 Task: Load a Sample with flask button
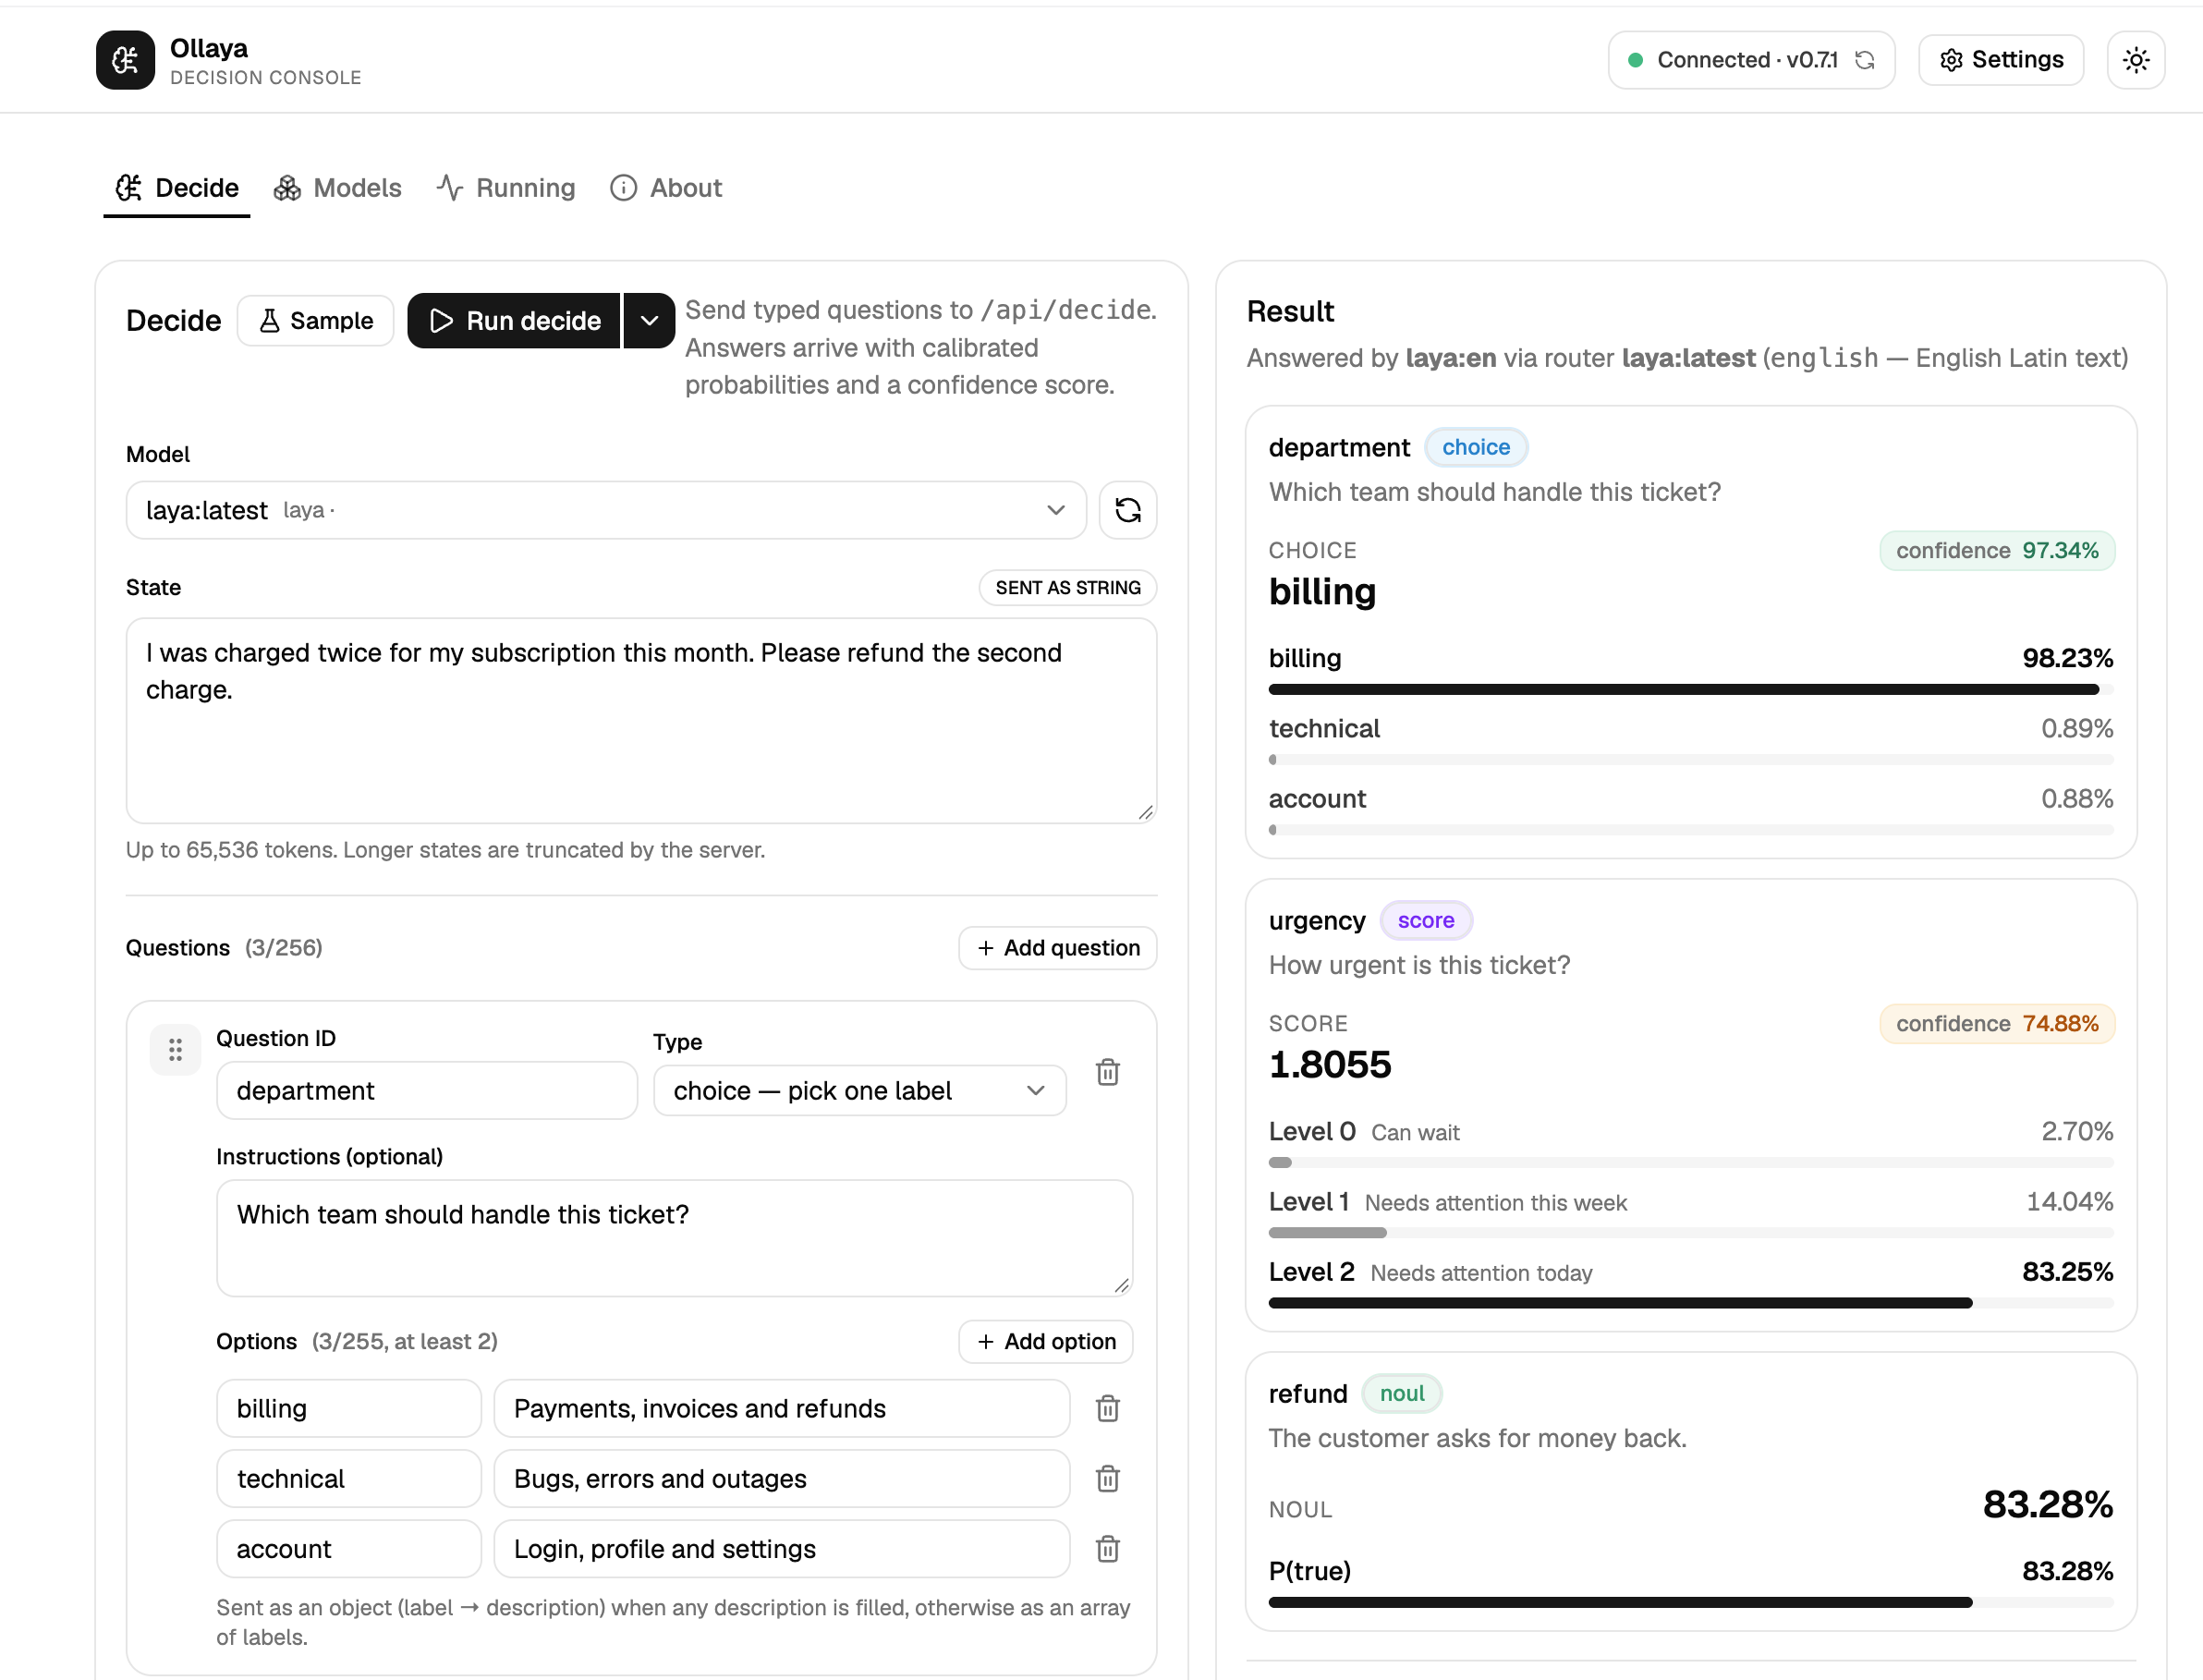316,321
